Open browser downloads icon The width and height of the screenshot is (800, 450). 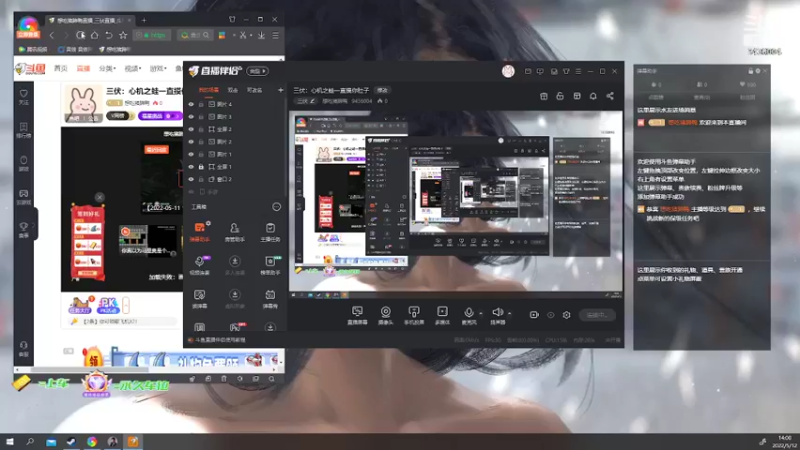pos(261,35)
